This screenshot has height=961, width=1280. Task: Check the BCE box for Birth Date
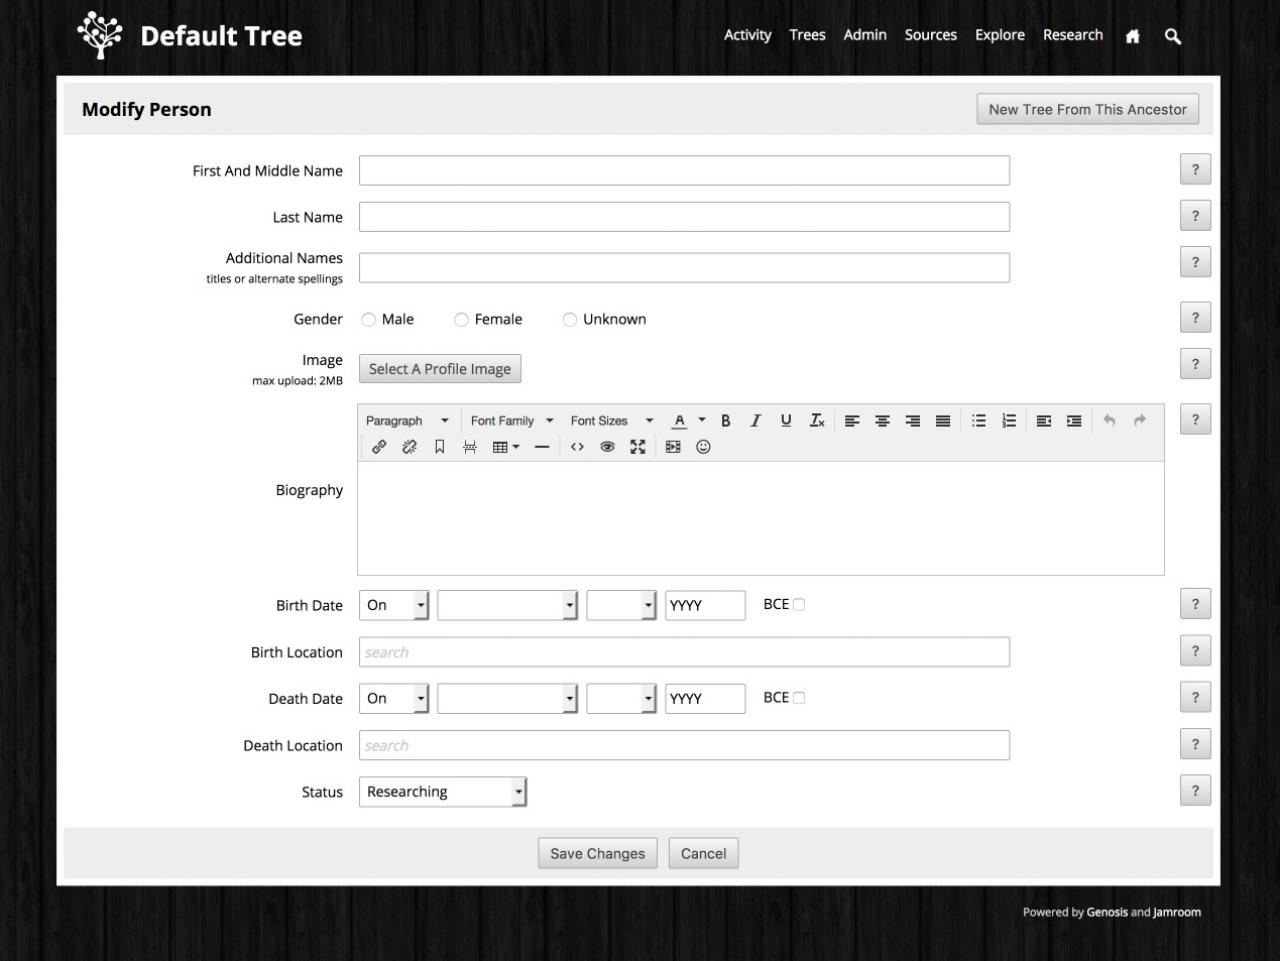coord(799,605)
